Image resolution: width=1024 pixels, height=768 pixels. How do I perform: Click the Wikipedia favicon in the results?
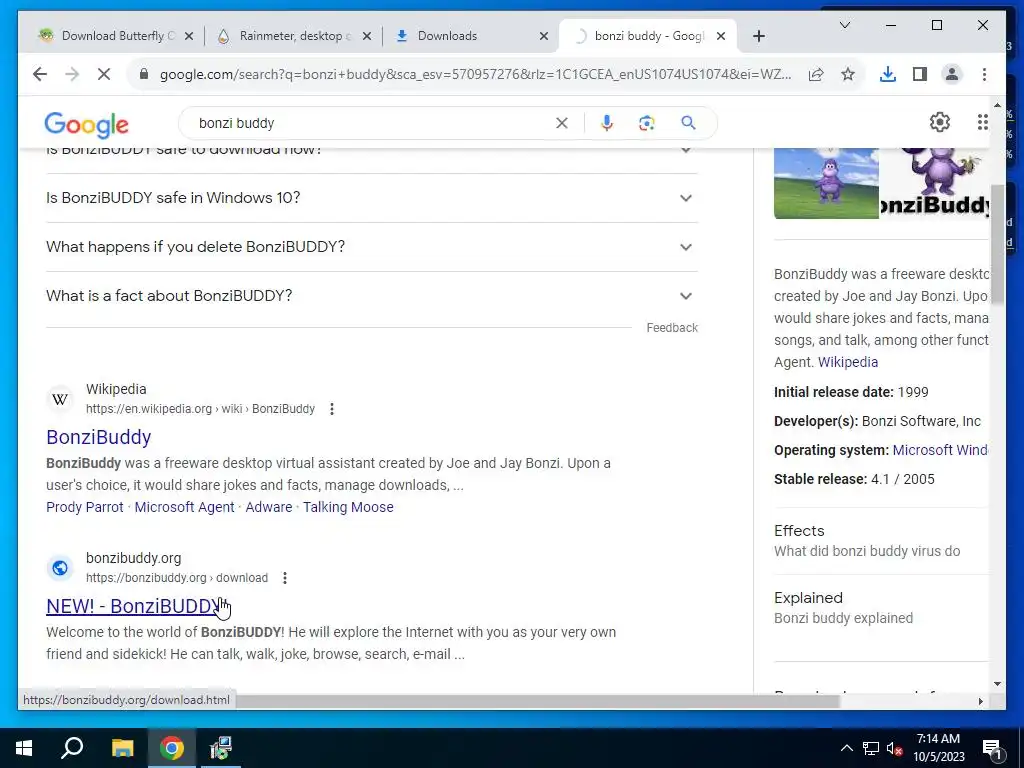[x=60, y=399]
